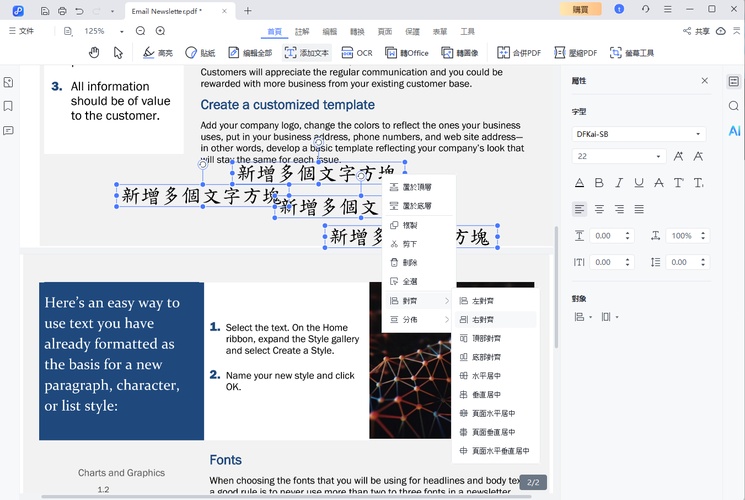Open the search icon in right sidebar
The width and height of the screenshot is (745, 500).
click(734, 106)
